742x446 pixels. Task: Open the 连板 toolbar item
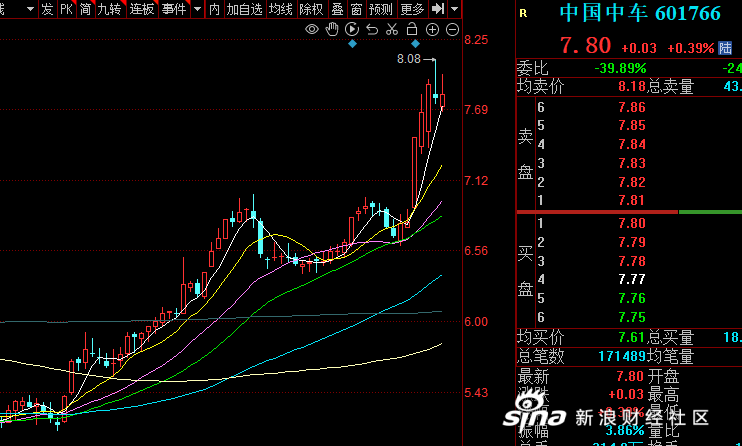(142, 9)
